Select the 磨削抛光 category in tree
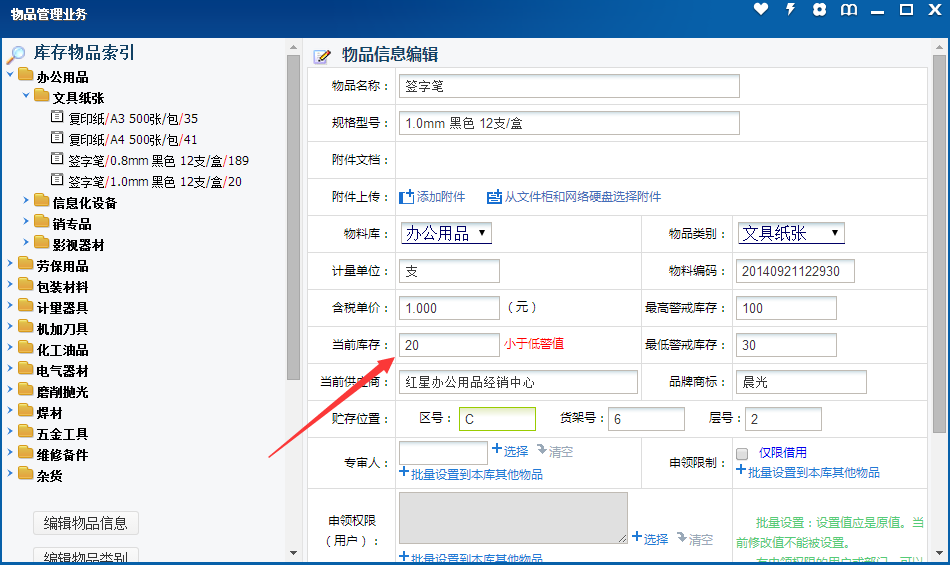 62,392
